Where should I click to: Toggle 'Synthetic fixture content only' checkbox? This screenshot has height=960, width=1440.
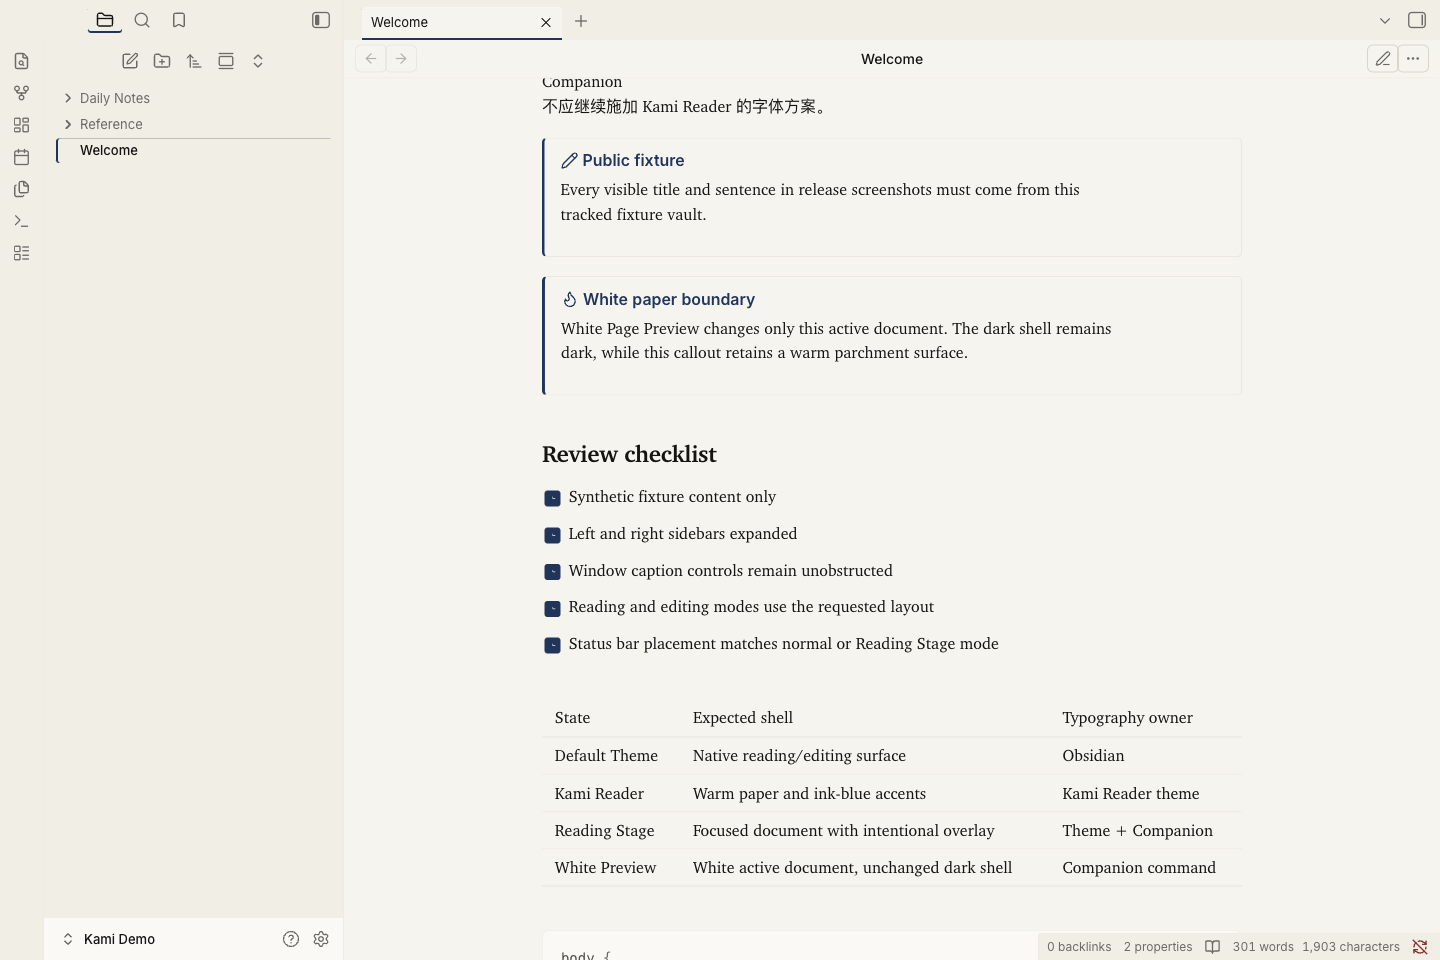tap(552, 498)
